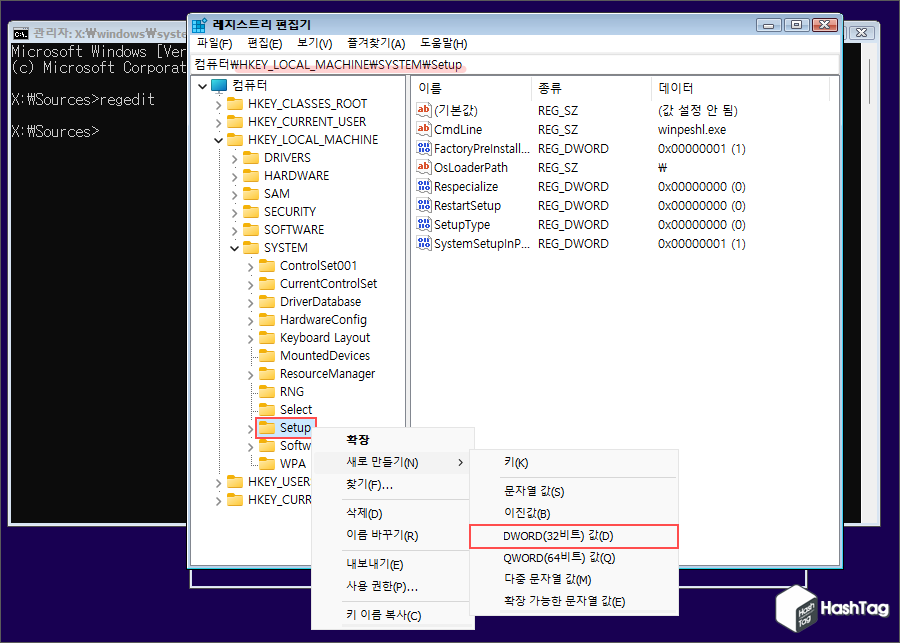Minimize the Registry Editor window
The image size is (900, 643).
[769, 25]
